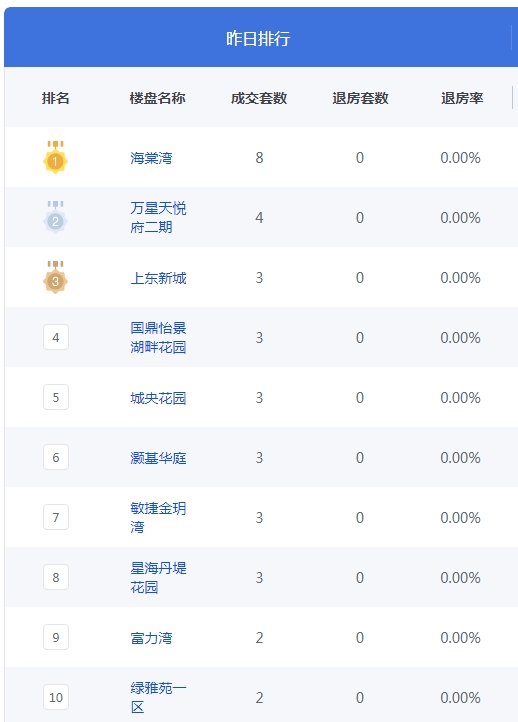
Task: Open the 万星天悦府二期 property link
Action: pos(158,217)
